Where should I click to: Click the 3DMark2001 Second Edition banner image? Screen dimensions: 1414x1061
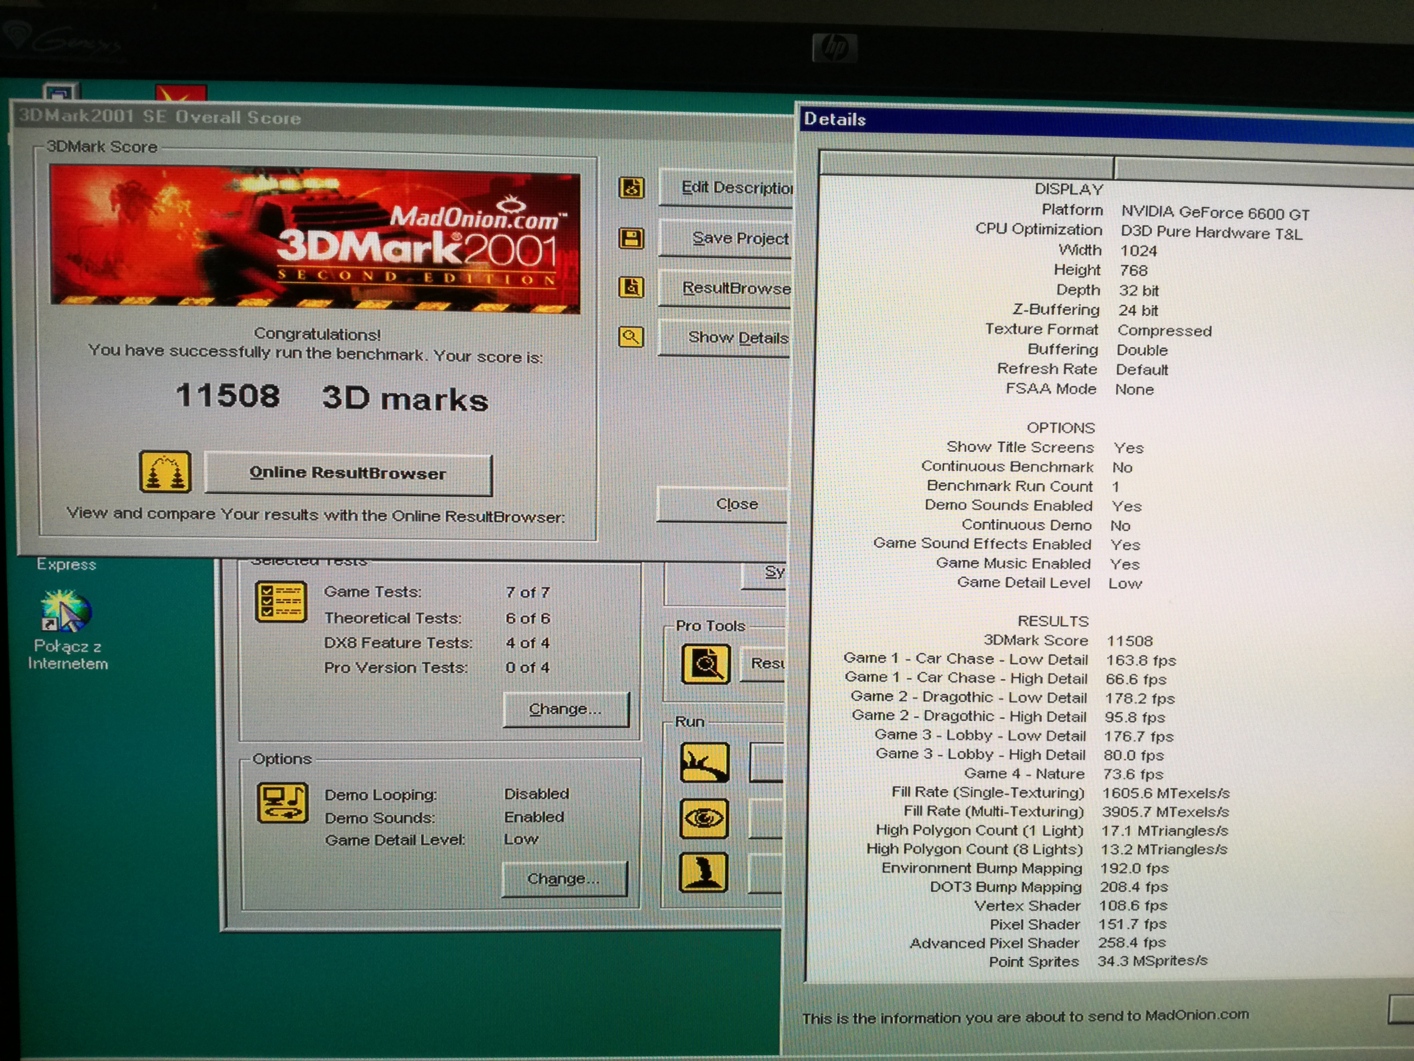point(315,239)
